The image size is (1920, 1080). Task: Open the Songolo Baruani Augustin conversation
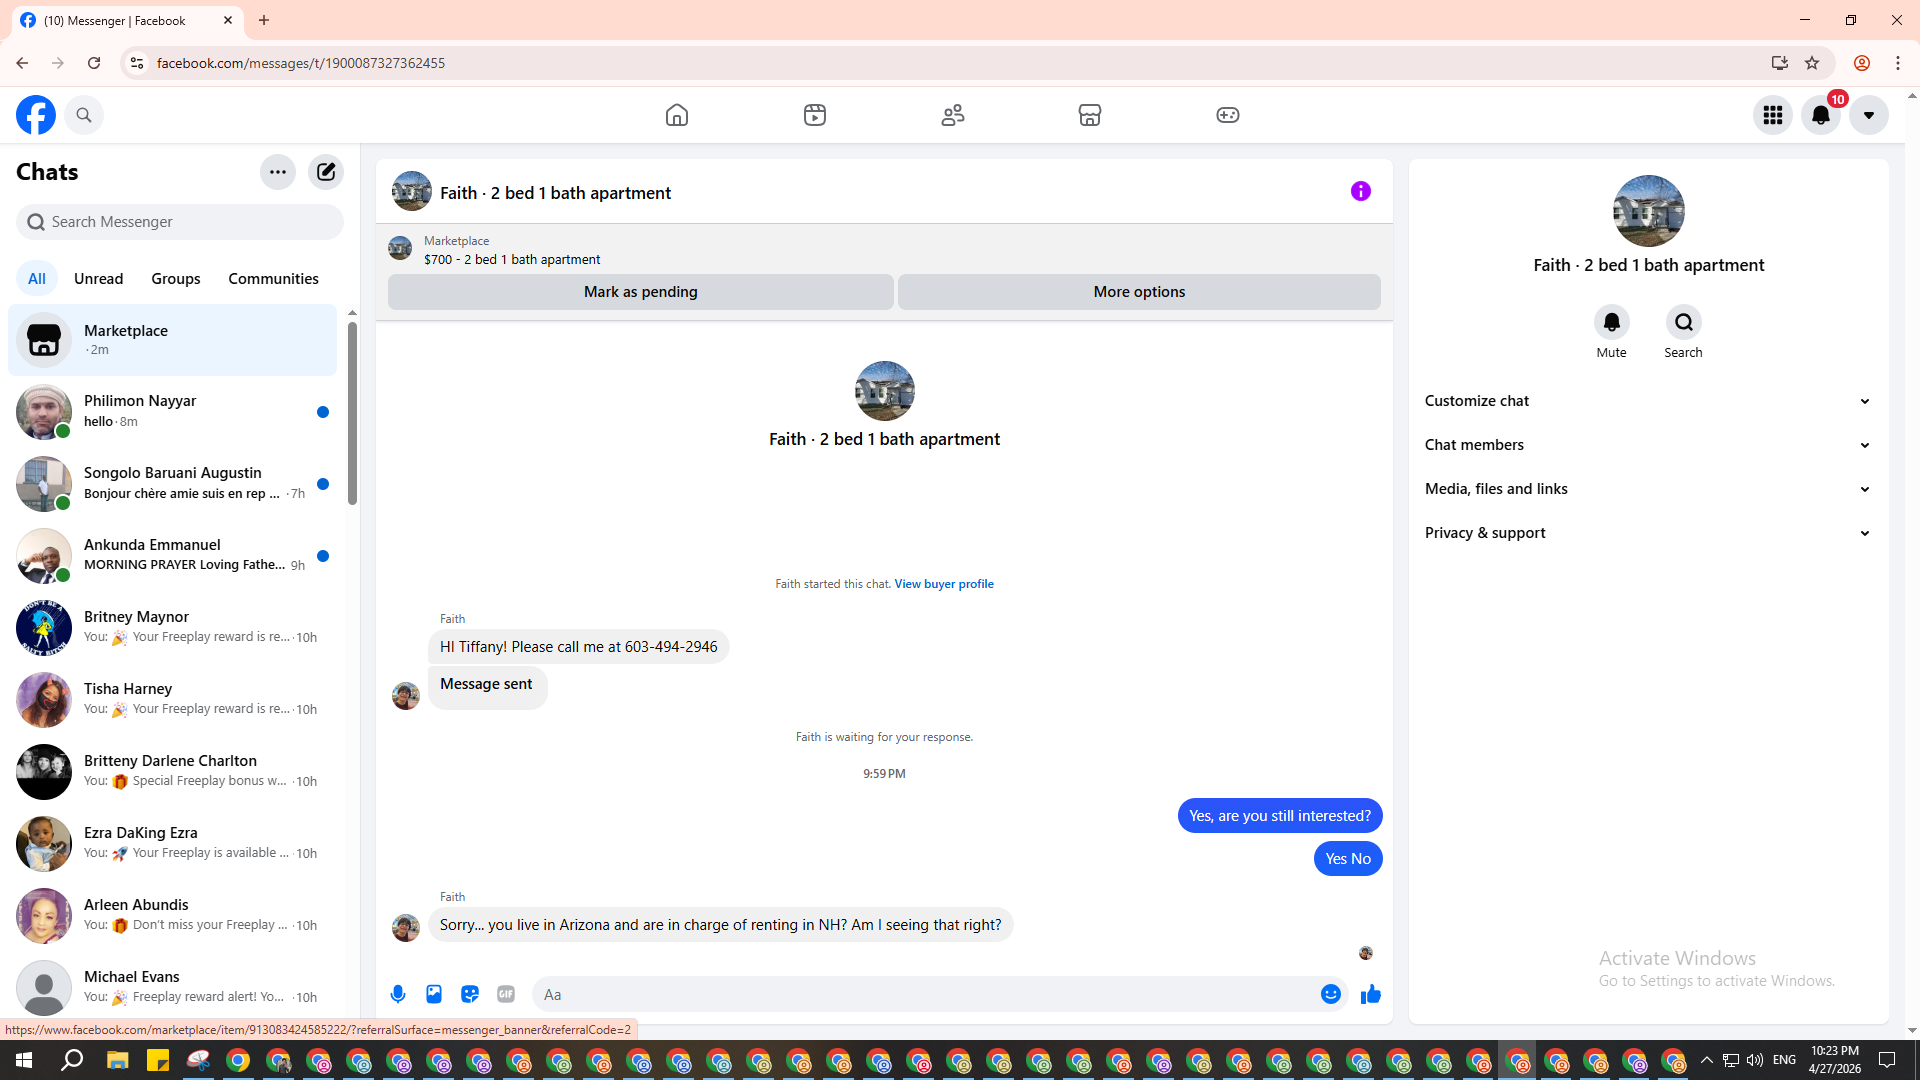coord(173,484)
